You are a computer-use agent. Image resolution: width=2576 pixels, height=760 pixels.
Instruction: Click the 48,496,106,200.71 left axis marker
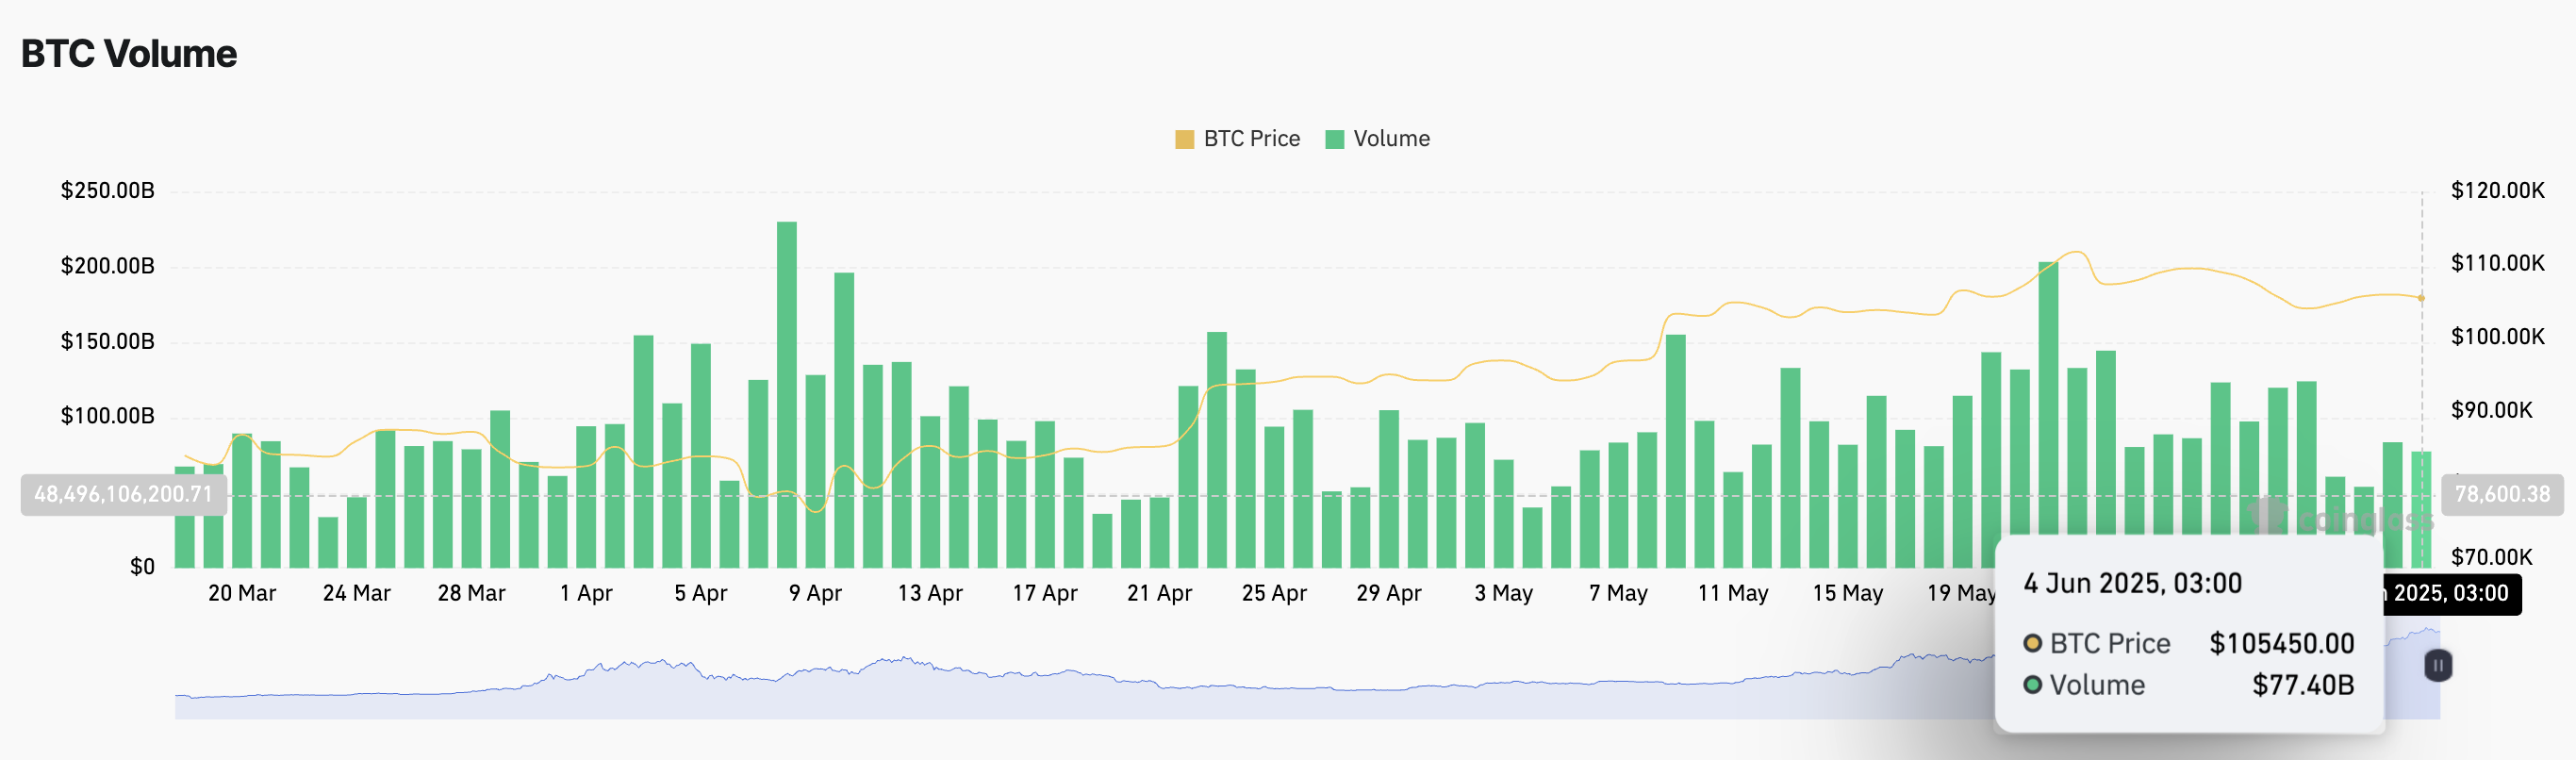point(123,494)
